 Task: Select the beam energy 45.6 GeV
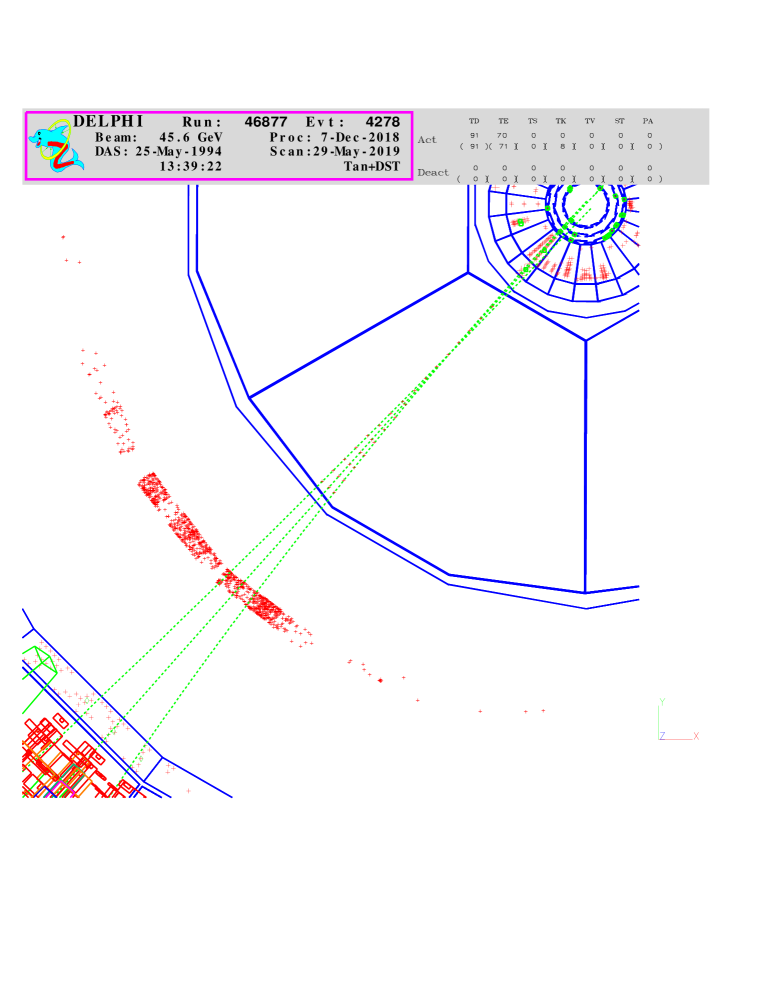[191, 137]
